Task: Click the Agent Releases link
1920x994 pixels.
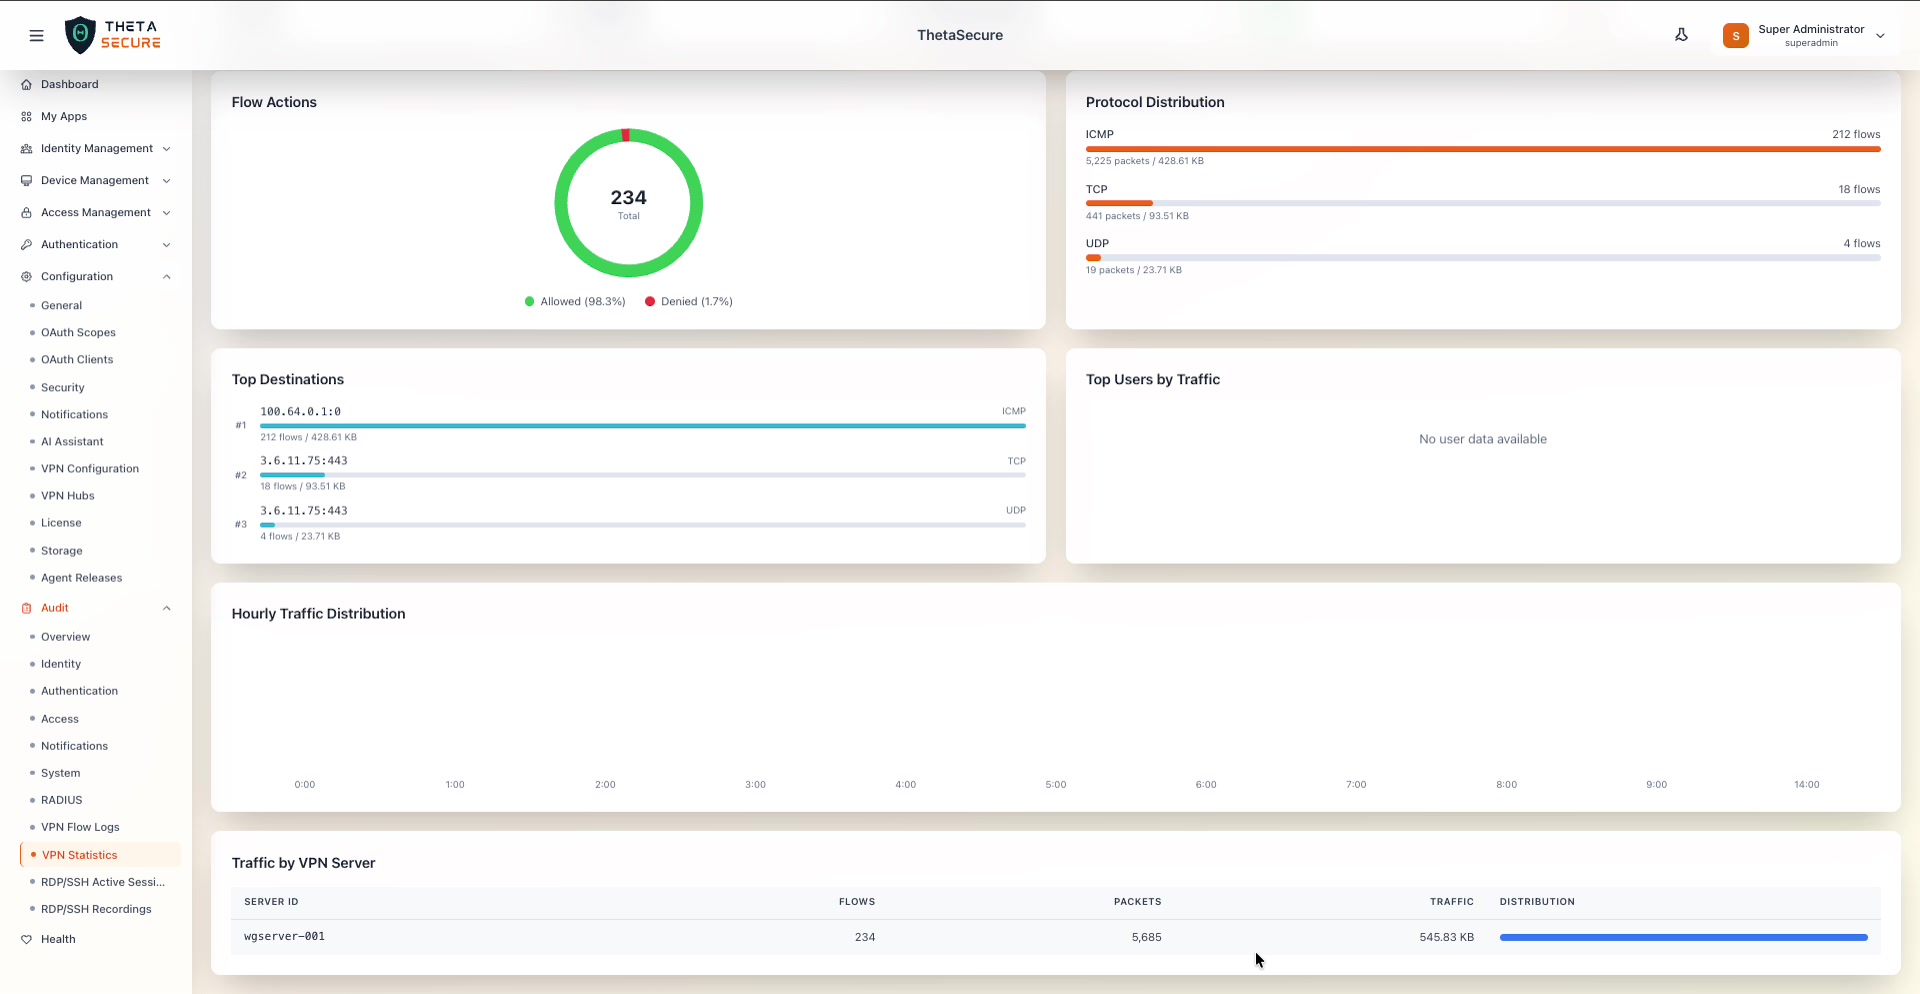Action: 81,577
